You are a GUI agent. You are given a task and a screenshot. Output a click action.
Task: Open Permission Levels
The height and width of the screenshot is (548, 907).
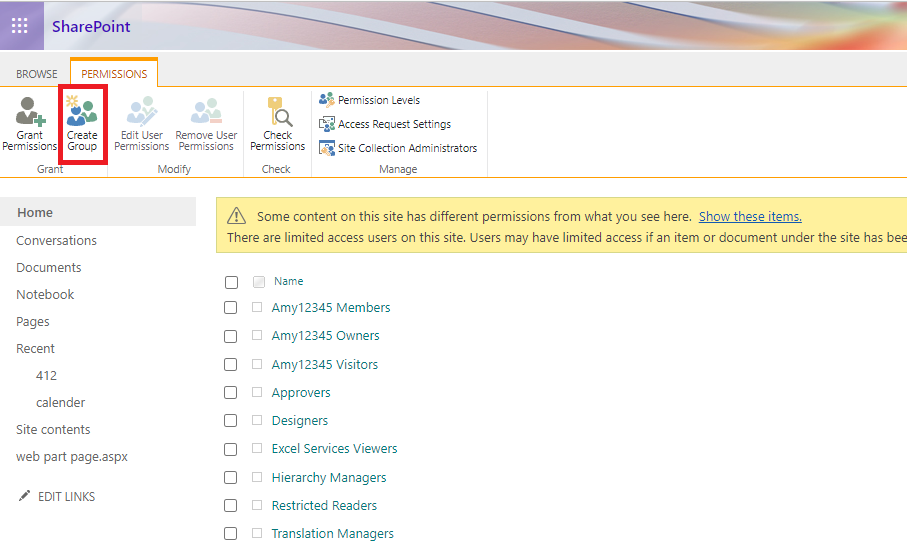[370, 100]
